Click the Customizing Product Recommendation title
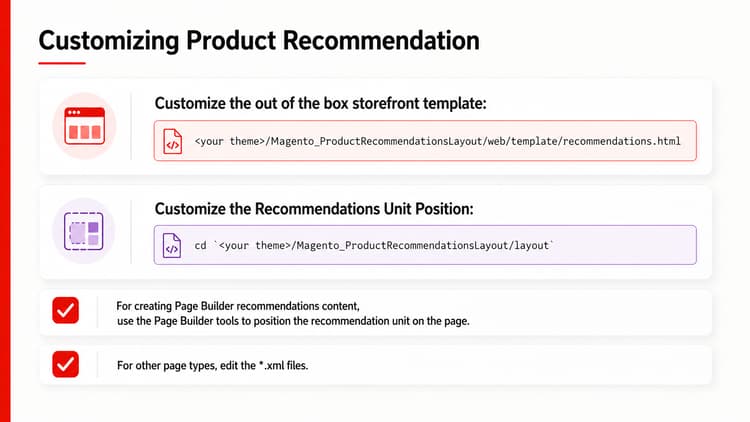Image resolution: width=750 pixels, height=422 pixels. tap(259, 40)
